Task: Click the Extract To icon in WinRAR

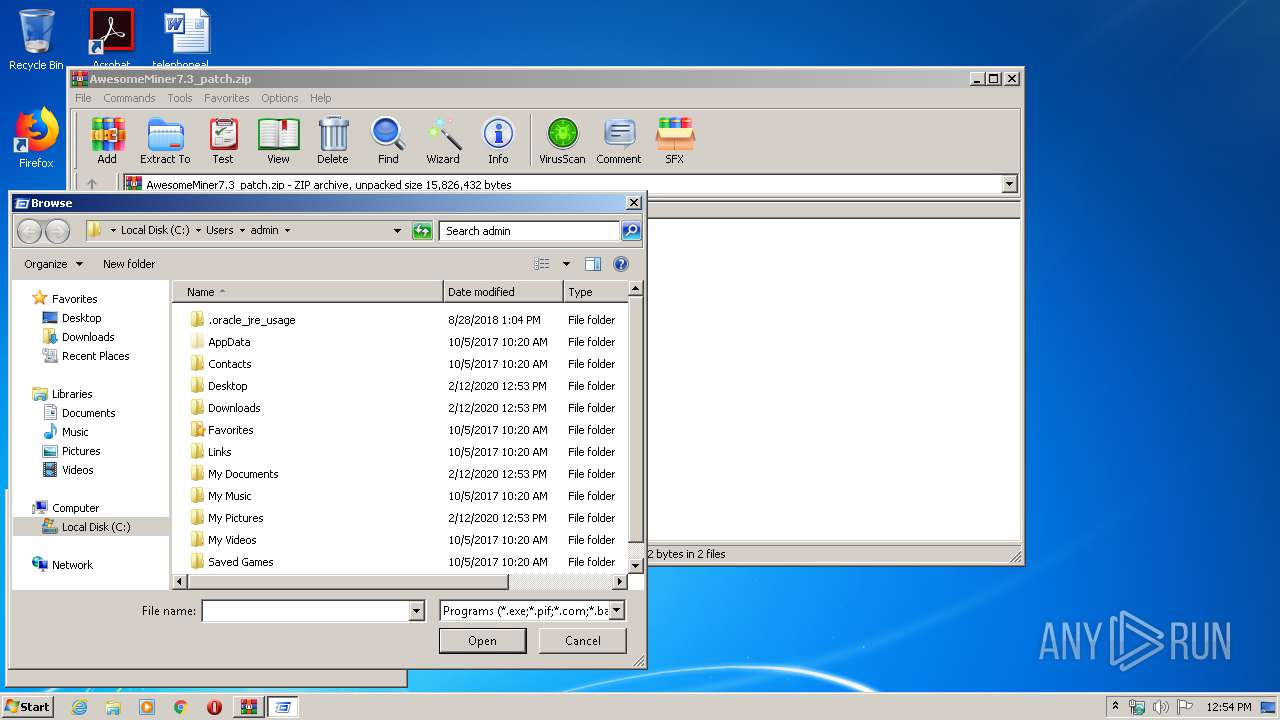Action: tap(165, 140)
